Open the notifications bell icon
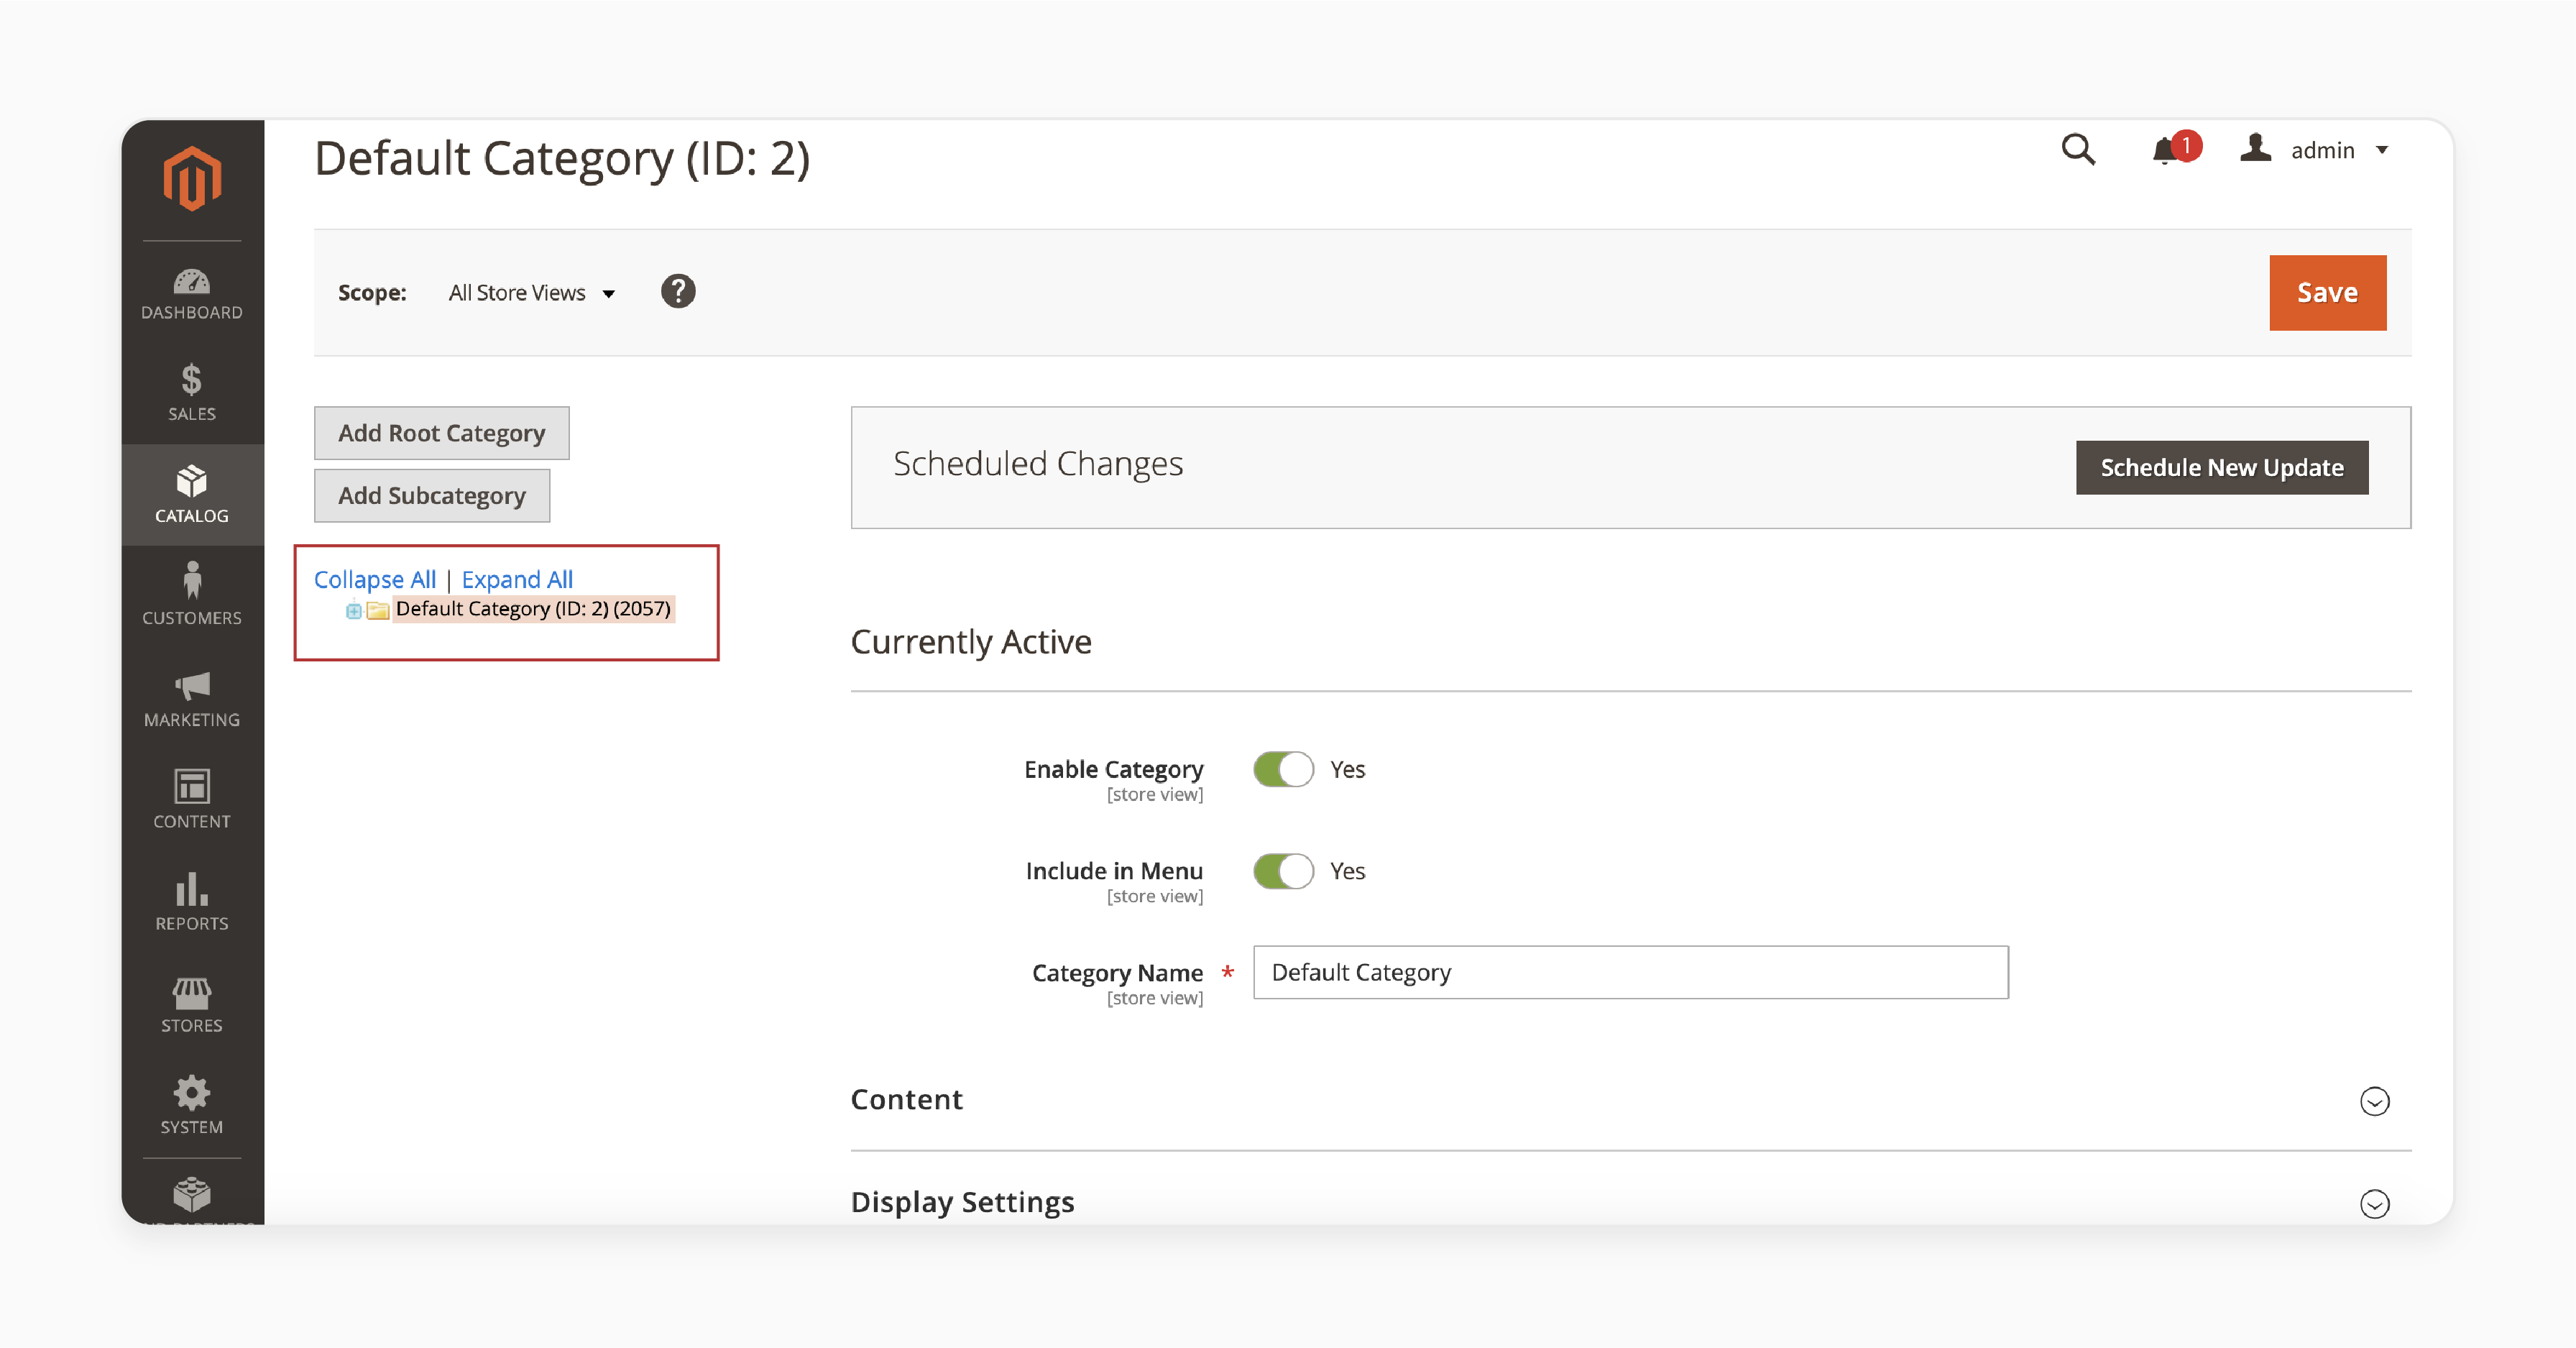The height and width of the screenshot is (1348, 2576). [x=2166, y=152]
